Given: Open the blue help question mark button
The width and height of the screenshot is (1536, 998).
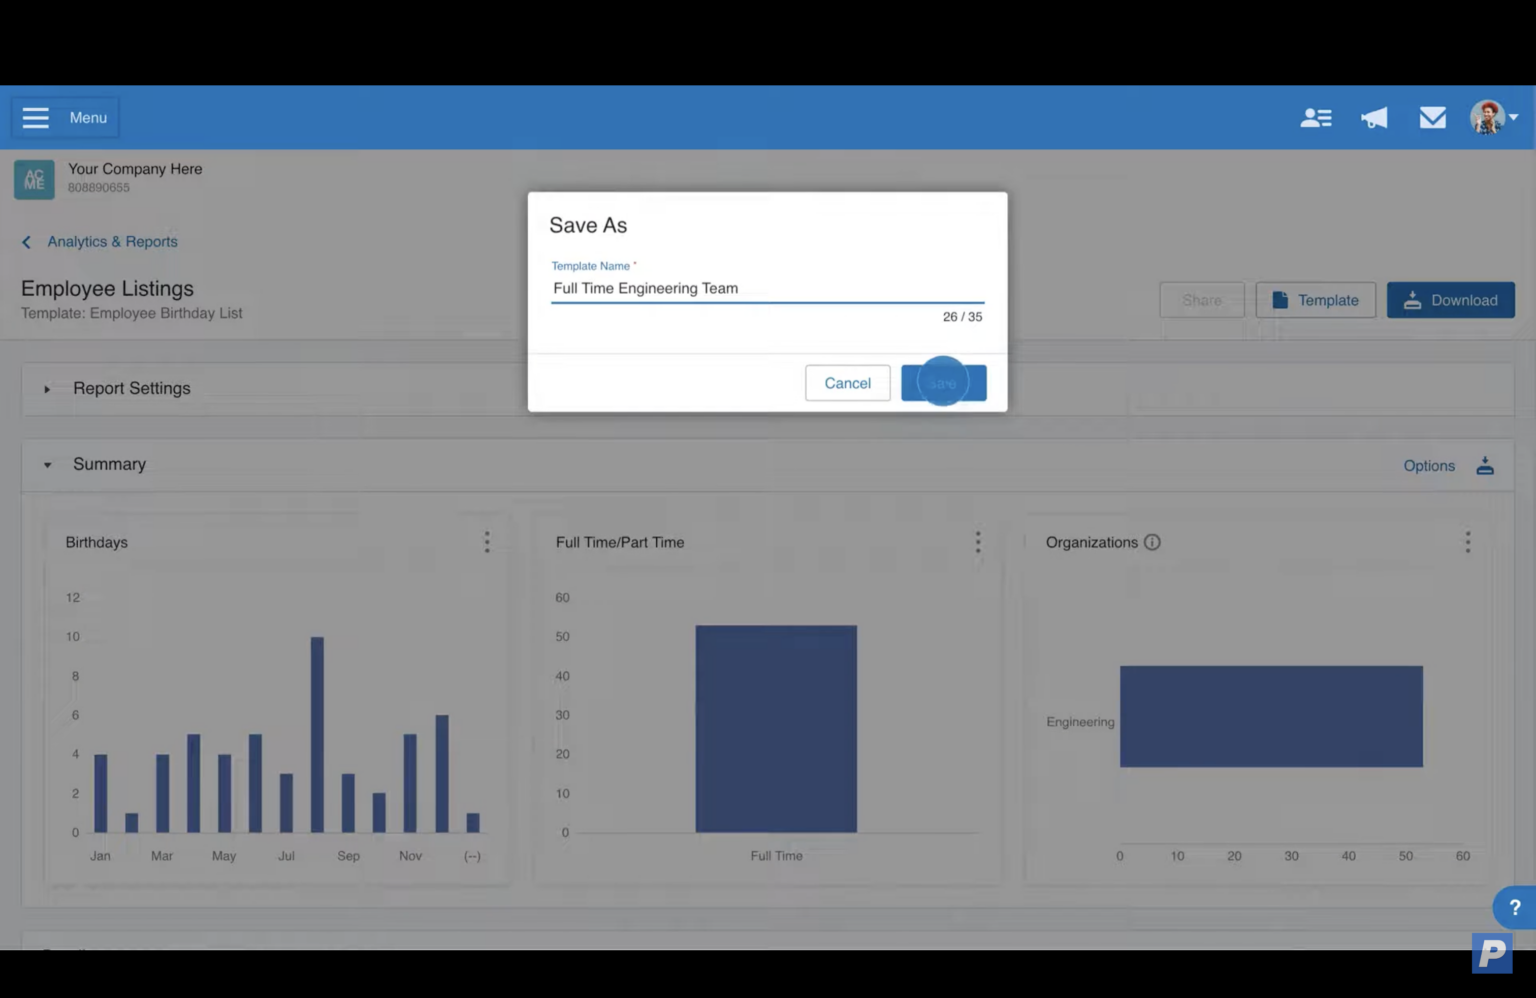Looking at the screenshot, I should pos(1514,907).
